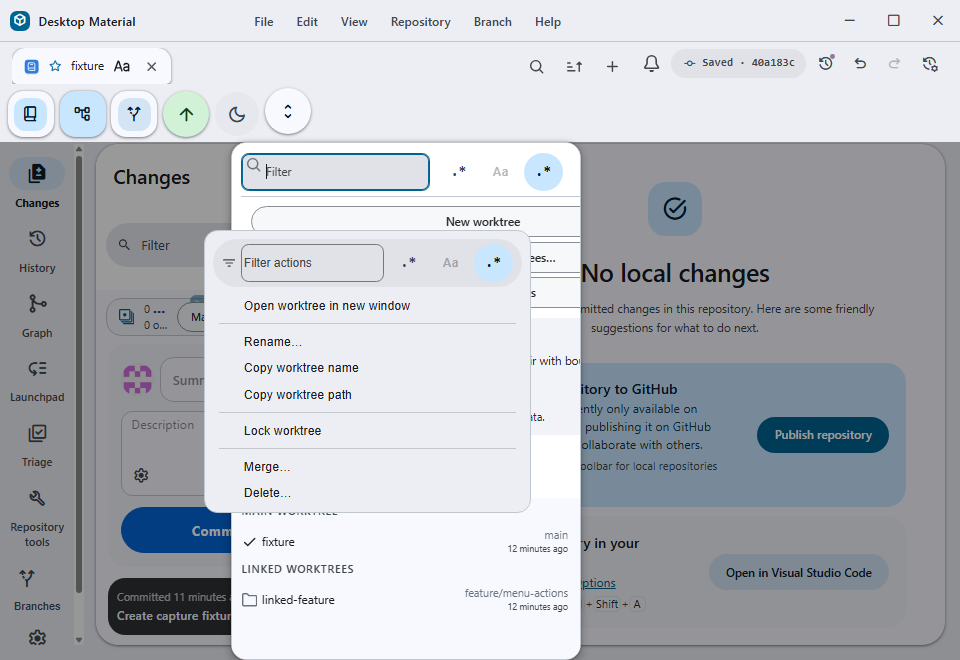Open the Branches sidebar item
The height and width of the screenshot is (660, 960).
[37, 590]
